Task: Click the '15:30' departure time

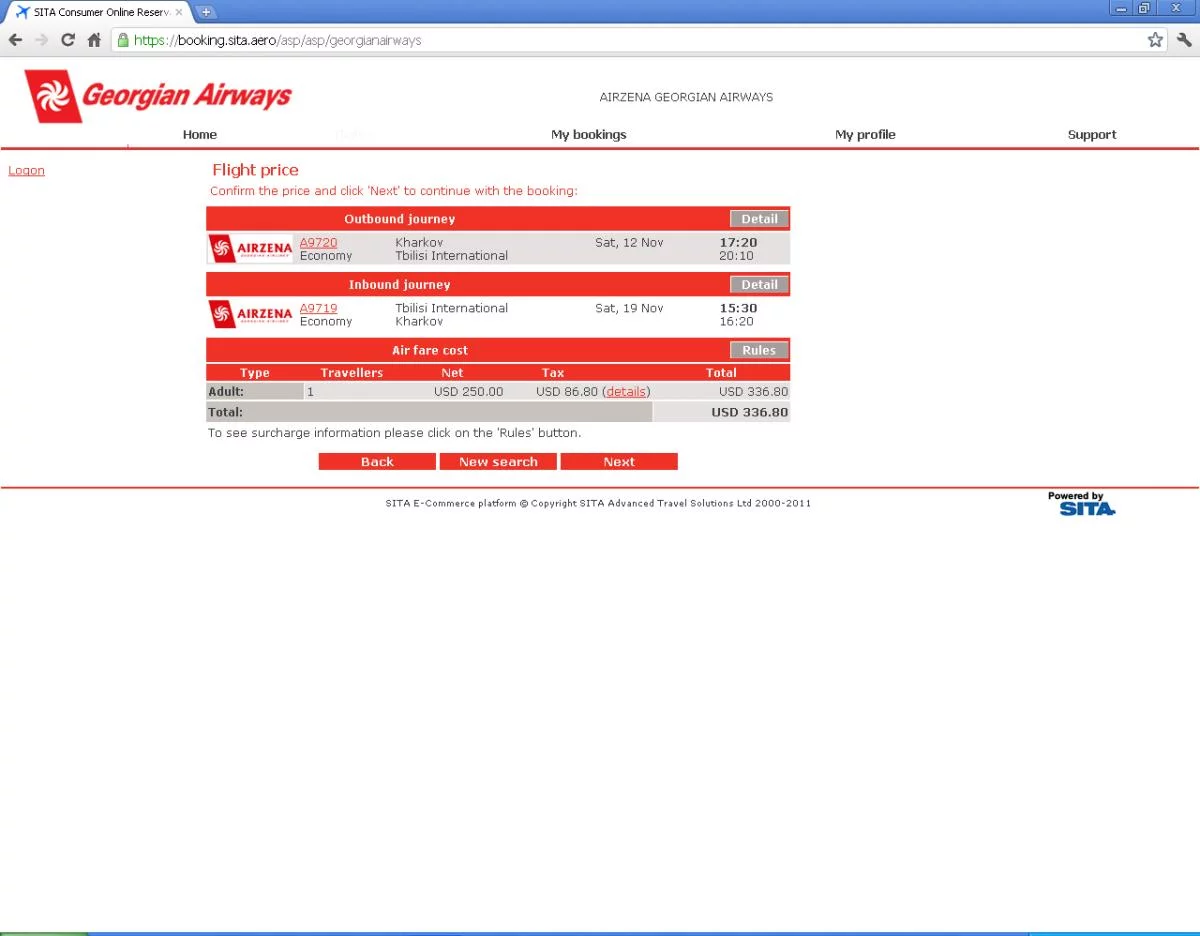Action: click(x=738, y=308)
